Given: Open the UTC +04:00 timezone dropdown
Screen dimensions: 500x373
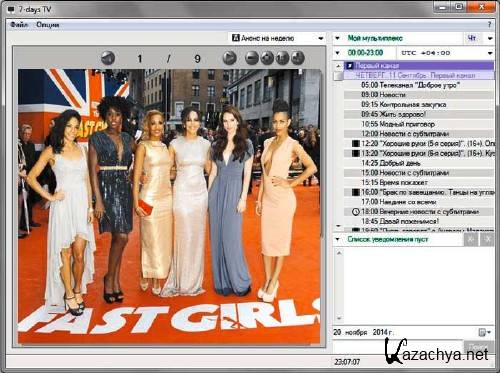Looking at the screenshot, I should coord(490,53).
